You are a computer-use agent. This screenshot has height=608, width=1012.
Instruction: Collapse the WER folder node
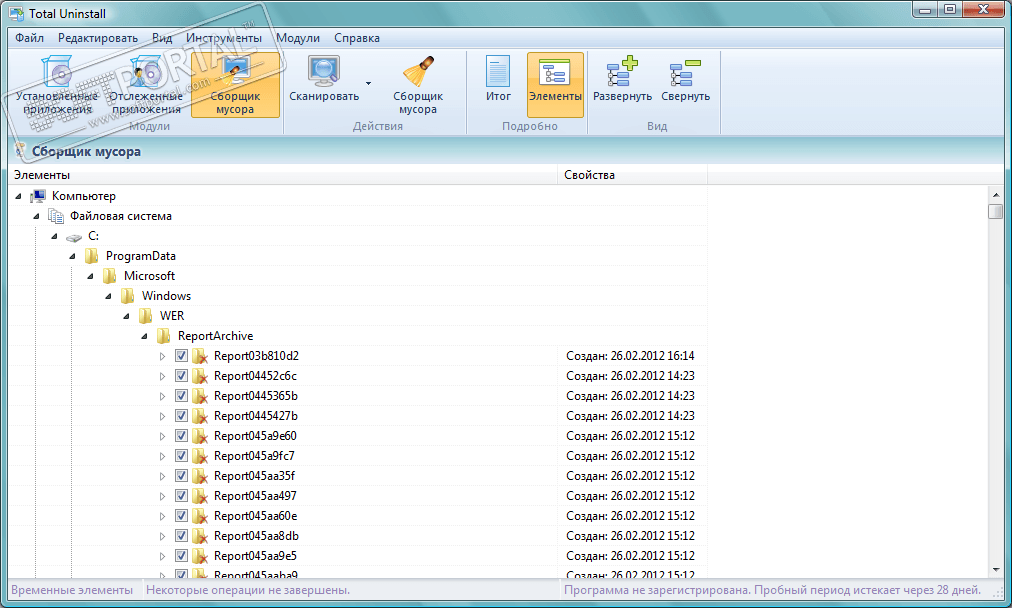[x=126, y=316]
